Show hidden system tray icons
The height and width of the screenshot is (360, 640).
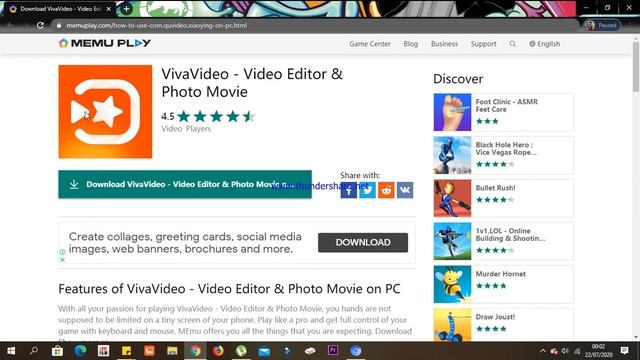tap(542, 351)
